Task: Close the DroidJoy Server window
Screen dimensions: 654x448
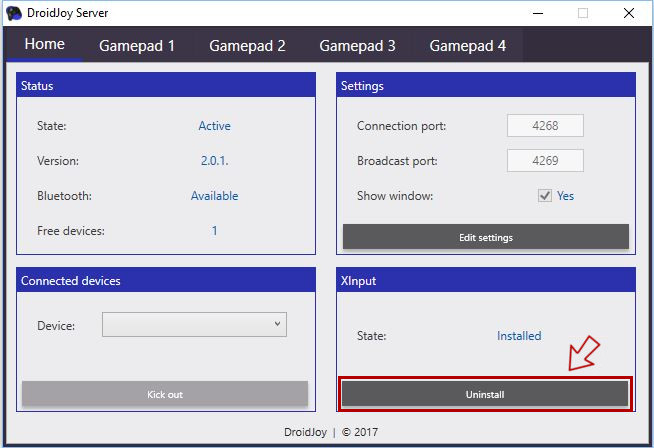Action: [629, 13]
